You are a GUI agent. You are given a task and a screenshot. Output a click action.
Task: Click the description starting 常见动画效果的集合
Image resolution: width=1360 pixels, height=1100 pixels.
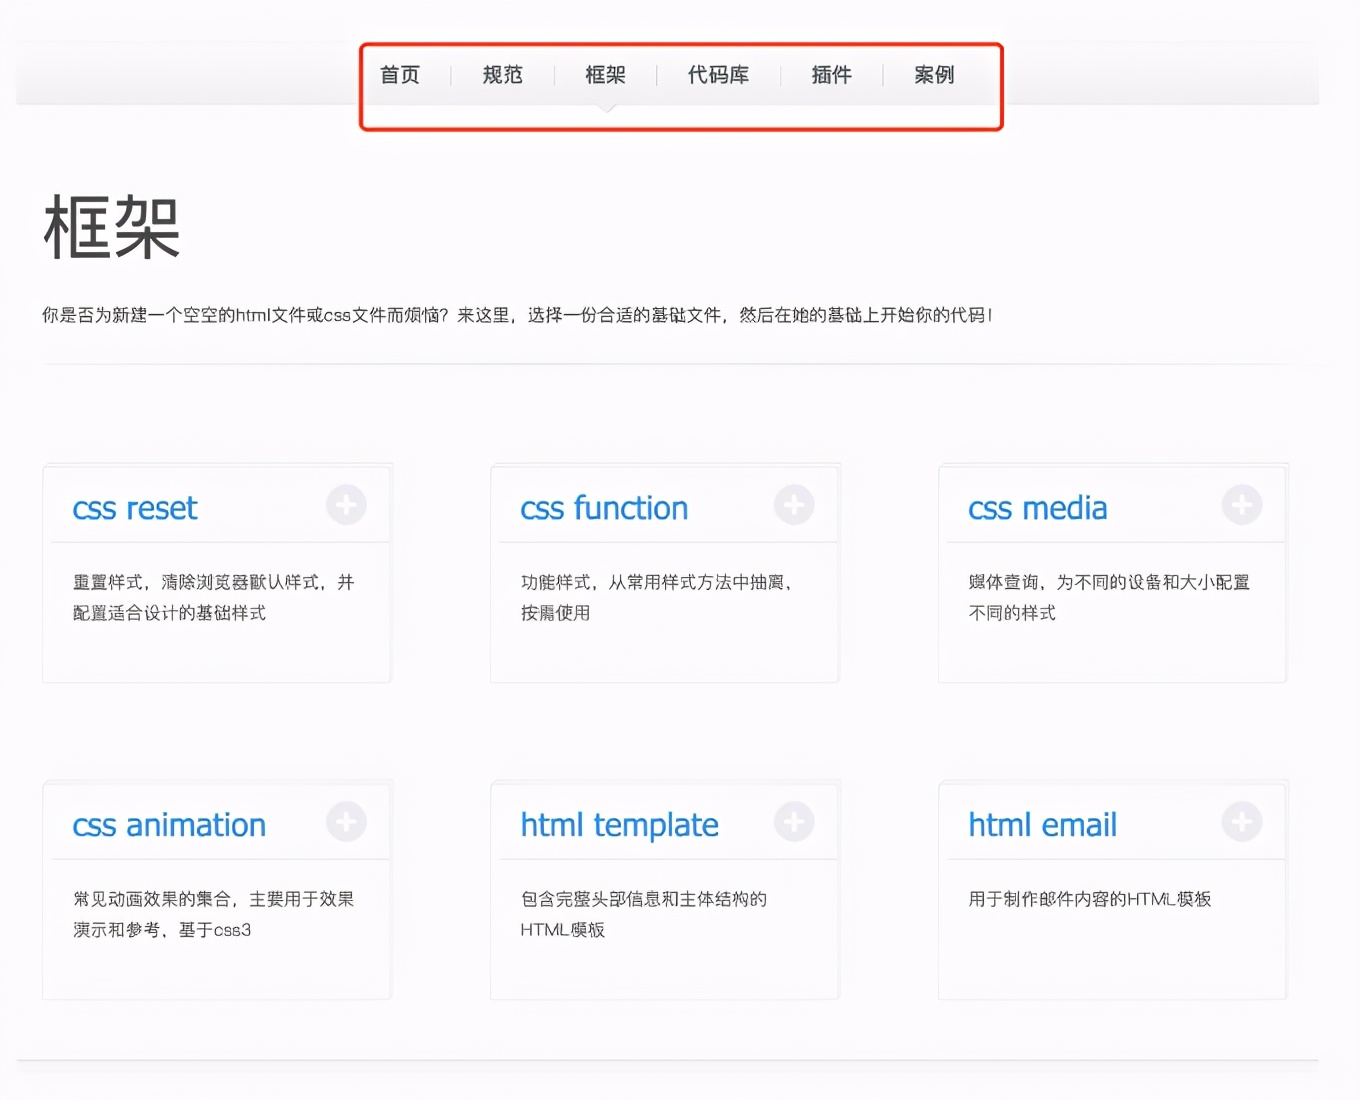(x=214, y=914)
